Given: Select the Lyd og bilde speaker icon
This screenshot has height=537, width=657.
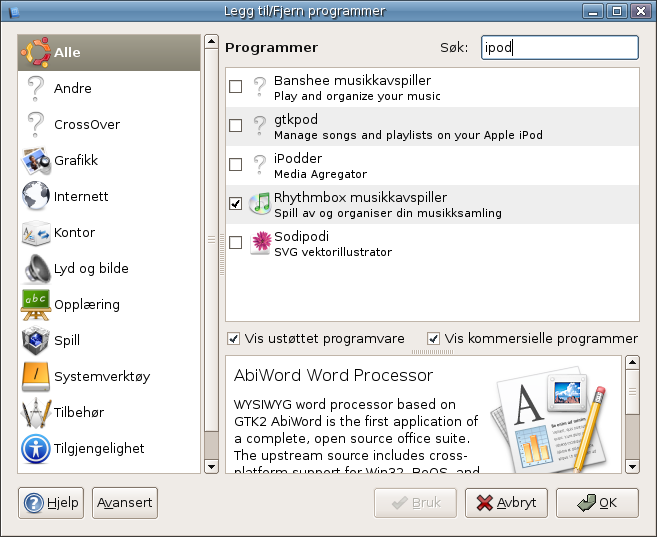Looking at the screenshot, I should click(37, 268).
